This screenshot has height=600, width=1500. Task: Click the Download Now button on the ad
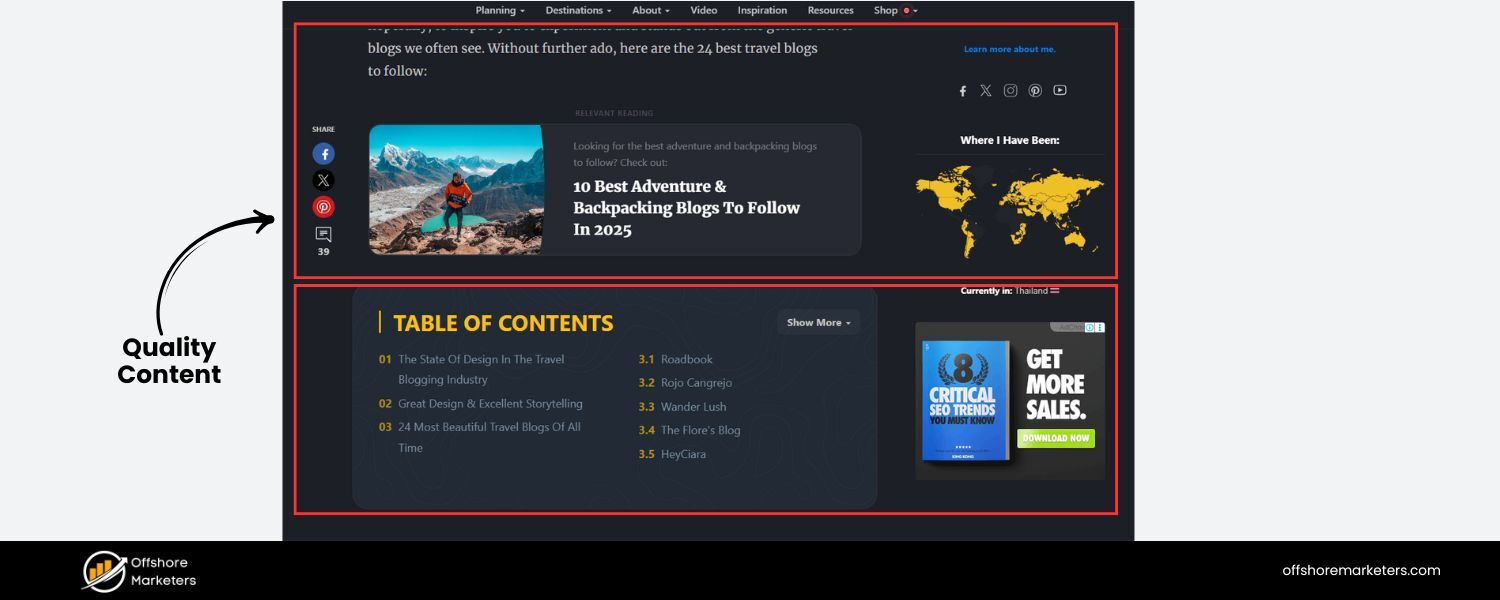[1055, 438]
